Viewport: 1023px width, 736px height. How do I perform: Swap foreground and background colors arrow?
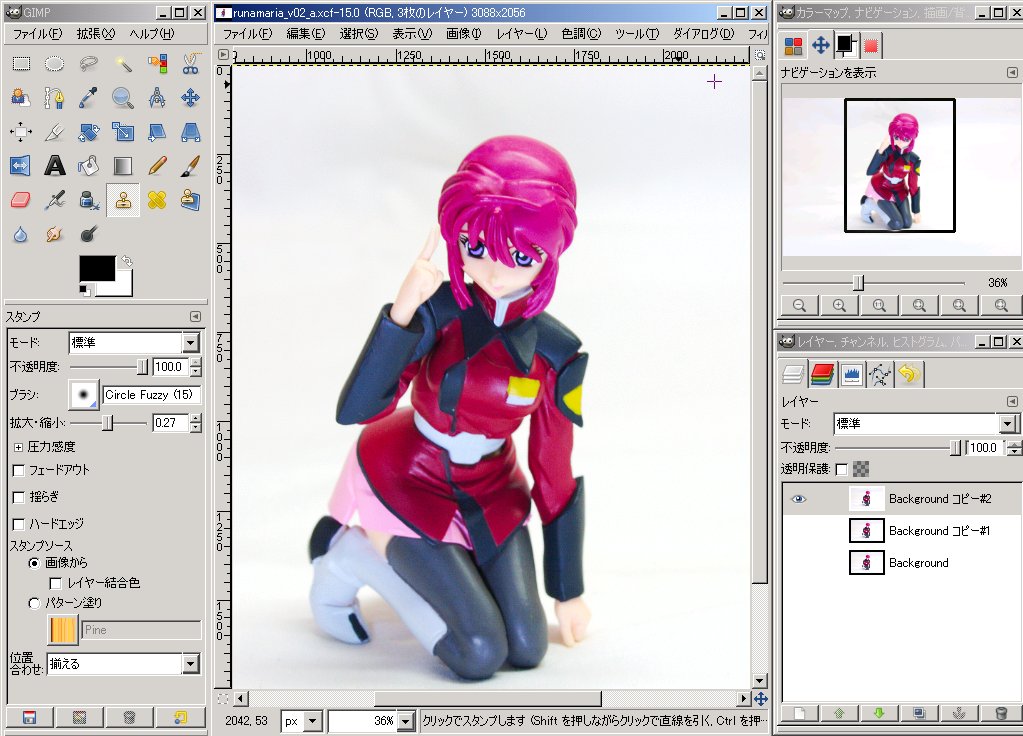(x=127, y=261)
